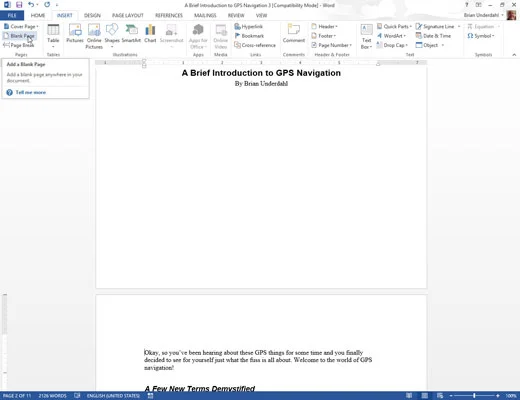520x400 pixels.
Task: Open the Cover Page dropdown
Action: point(21,26)
